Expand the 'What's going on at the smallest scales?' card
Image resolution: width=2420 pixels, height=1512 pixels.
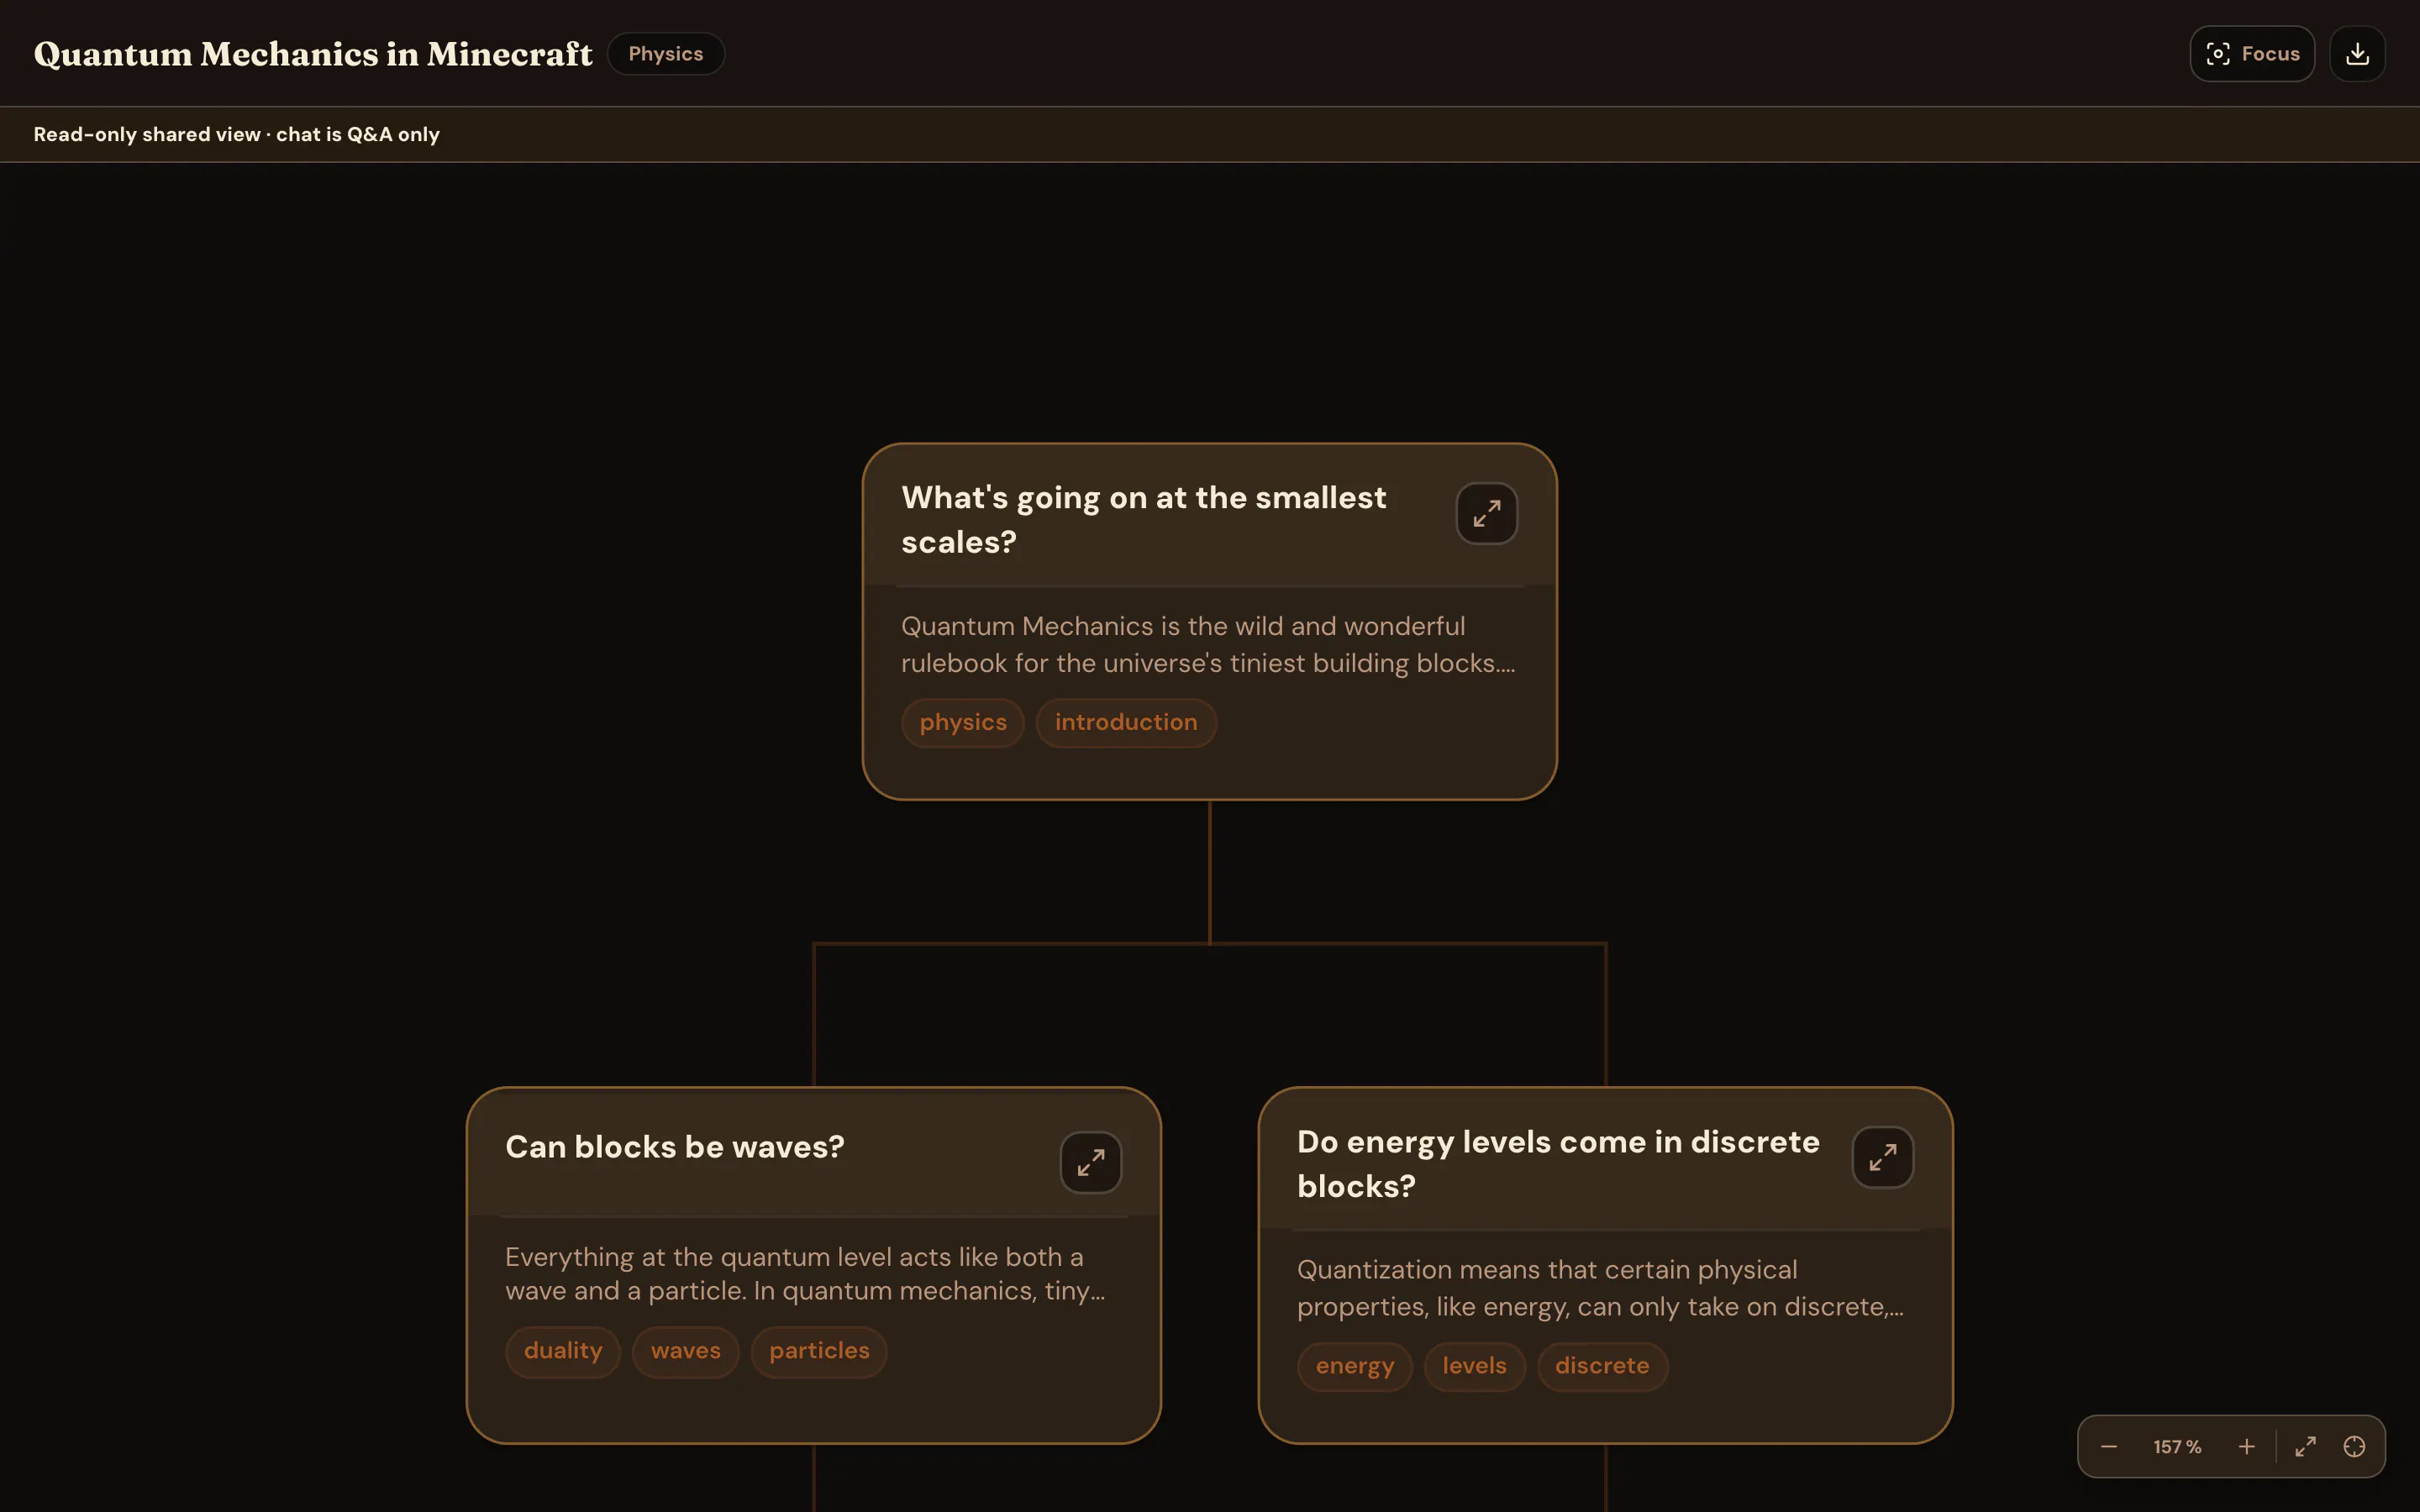point(1486,514)
